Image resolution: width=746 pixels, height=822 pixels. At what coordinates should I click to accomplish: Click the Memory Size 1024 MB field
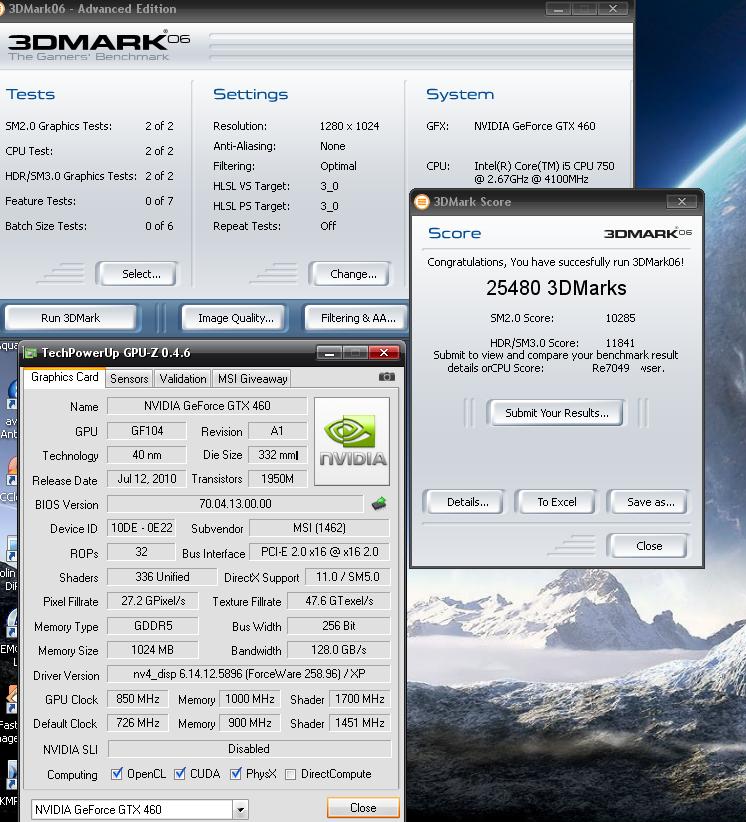pos(153,650)
